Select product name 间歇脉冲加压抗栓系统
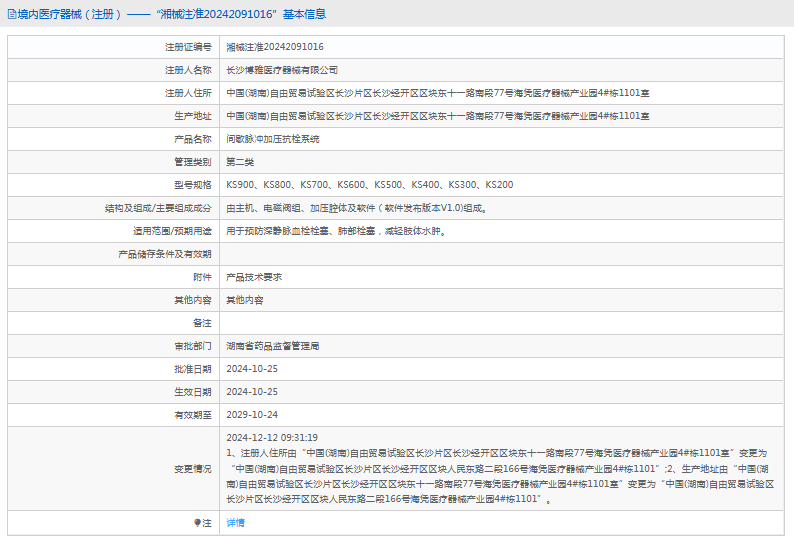 click(273, 139)
